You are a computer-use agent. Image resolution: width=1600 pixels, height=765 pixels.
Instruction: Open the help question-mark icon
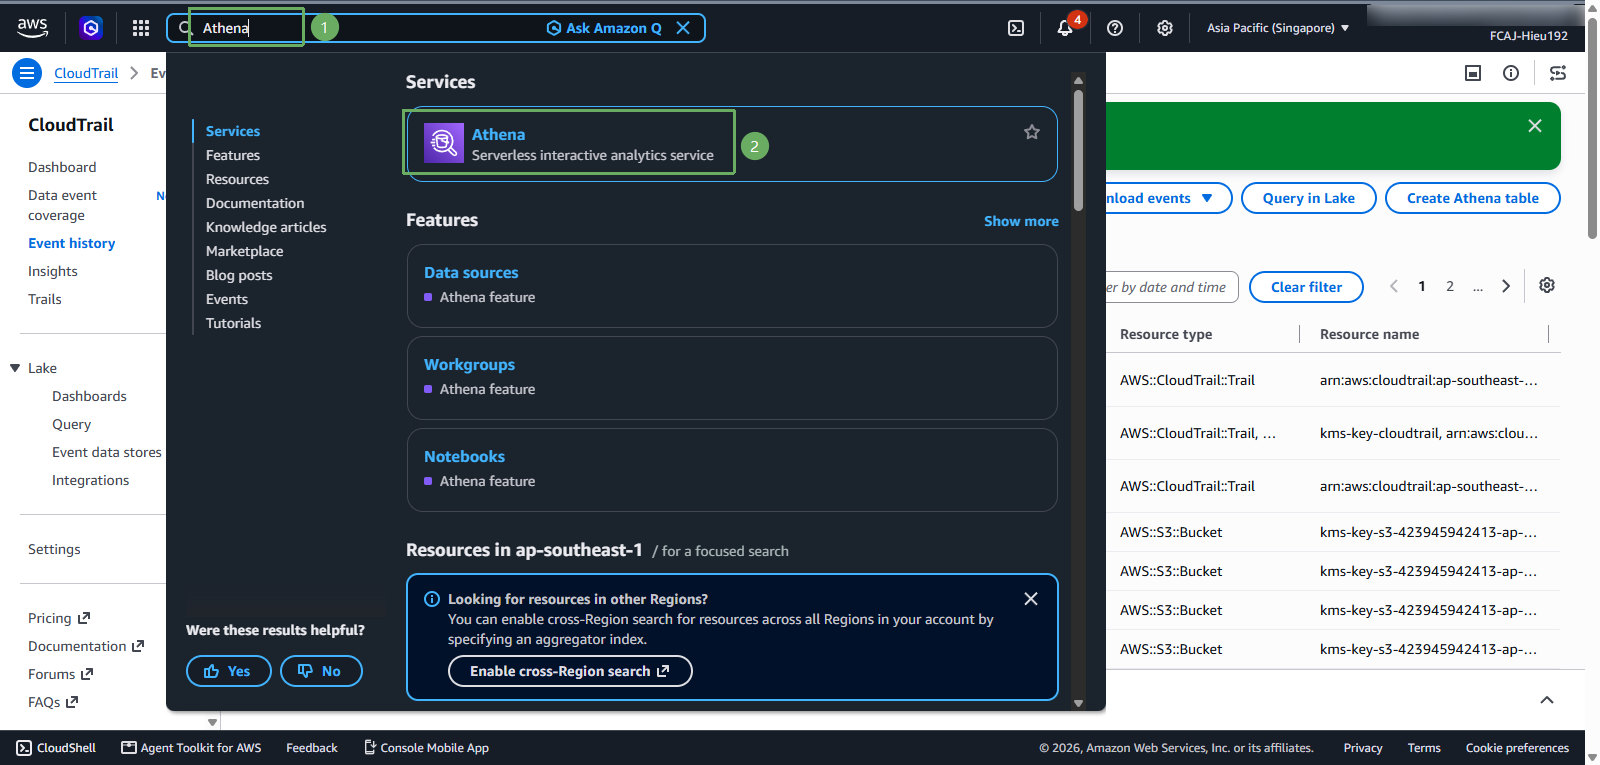(1115, 28)
